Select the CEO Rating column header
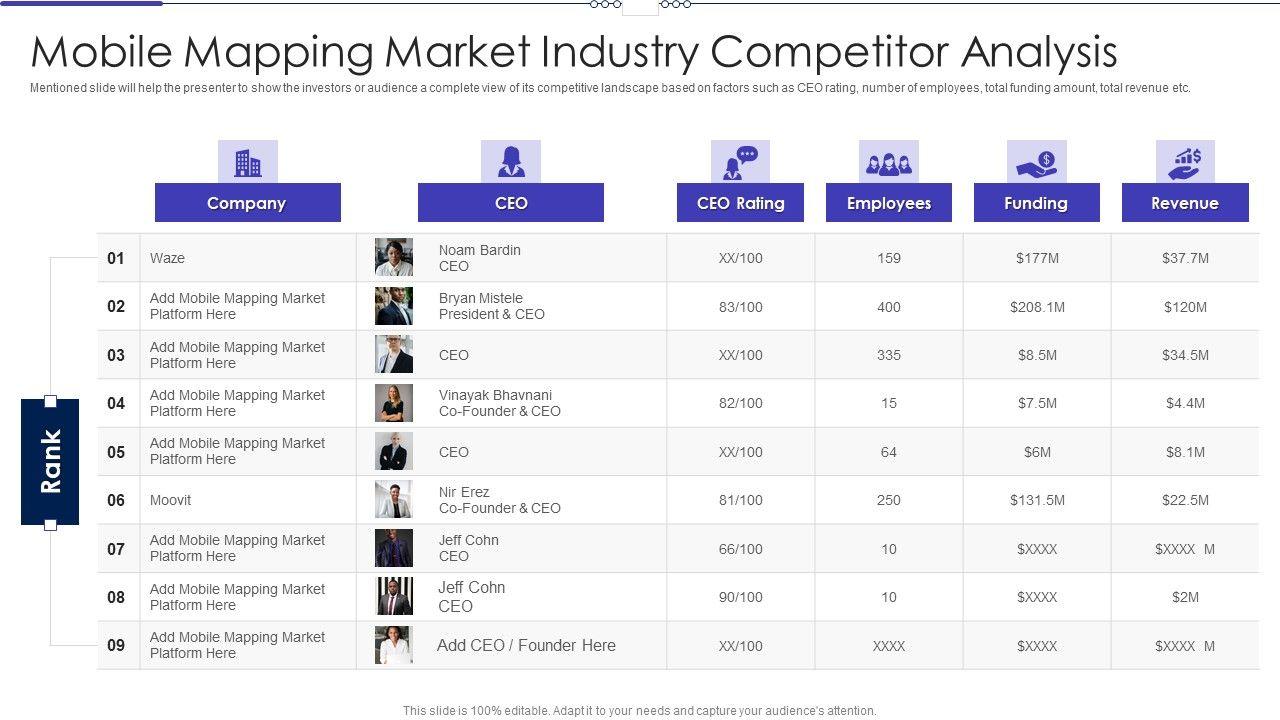Image resolution: width=1280 pixels, height=720 pixels. tap(740, 203)
